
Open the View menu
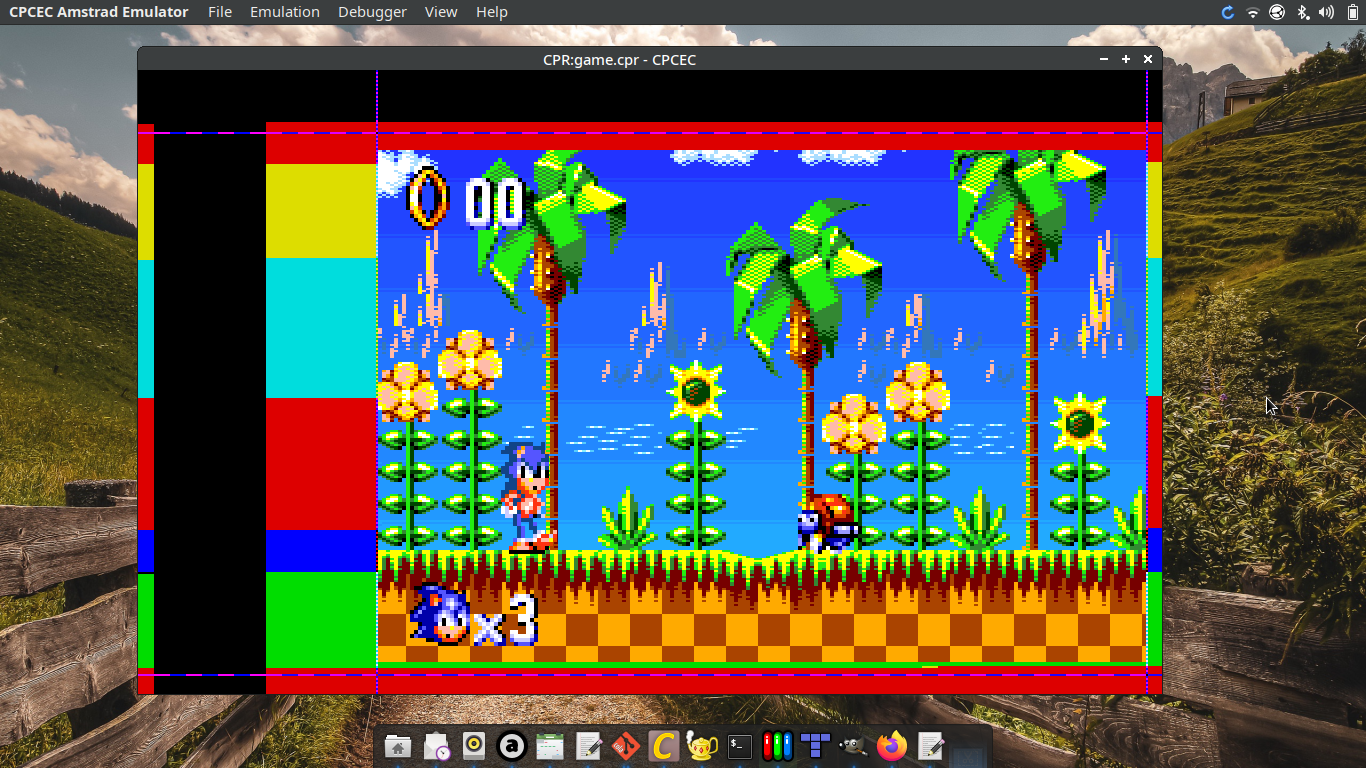(441, 12)
